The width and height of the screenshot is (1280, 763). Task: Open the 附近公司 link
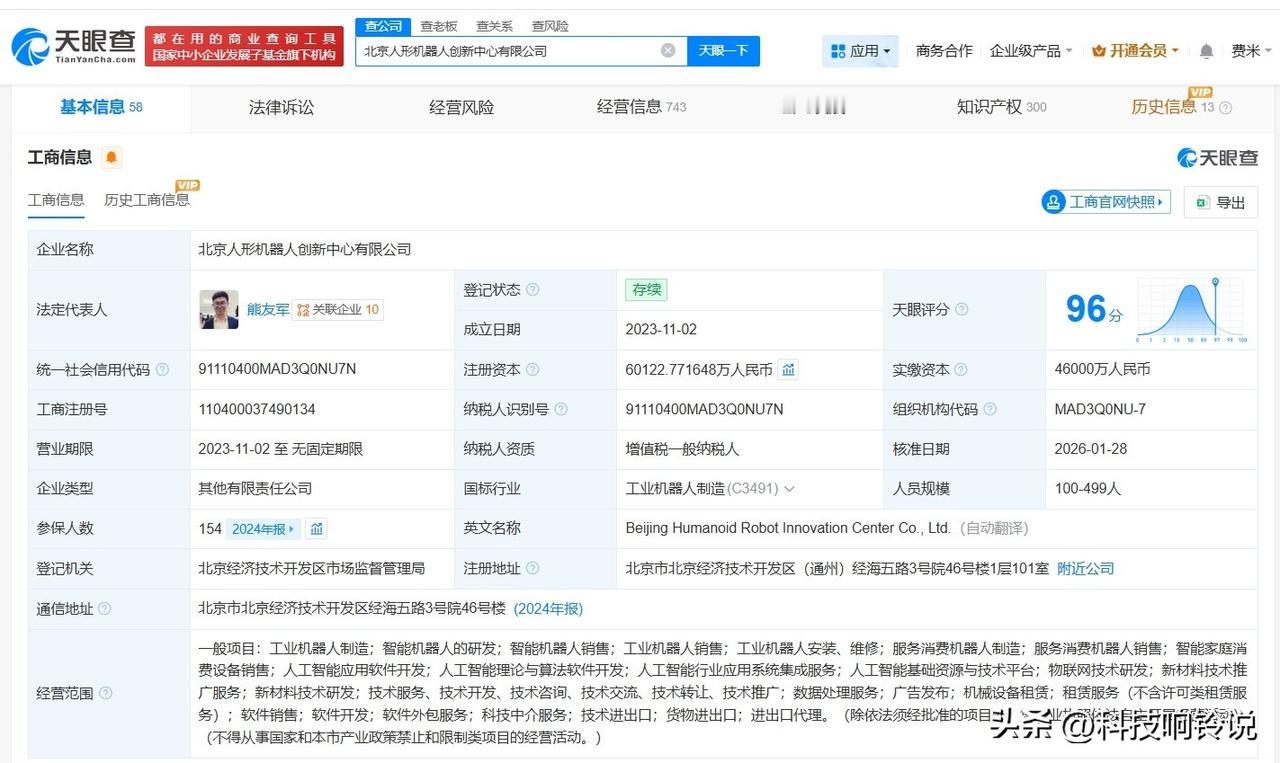point(1085,568)
